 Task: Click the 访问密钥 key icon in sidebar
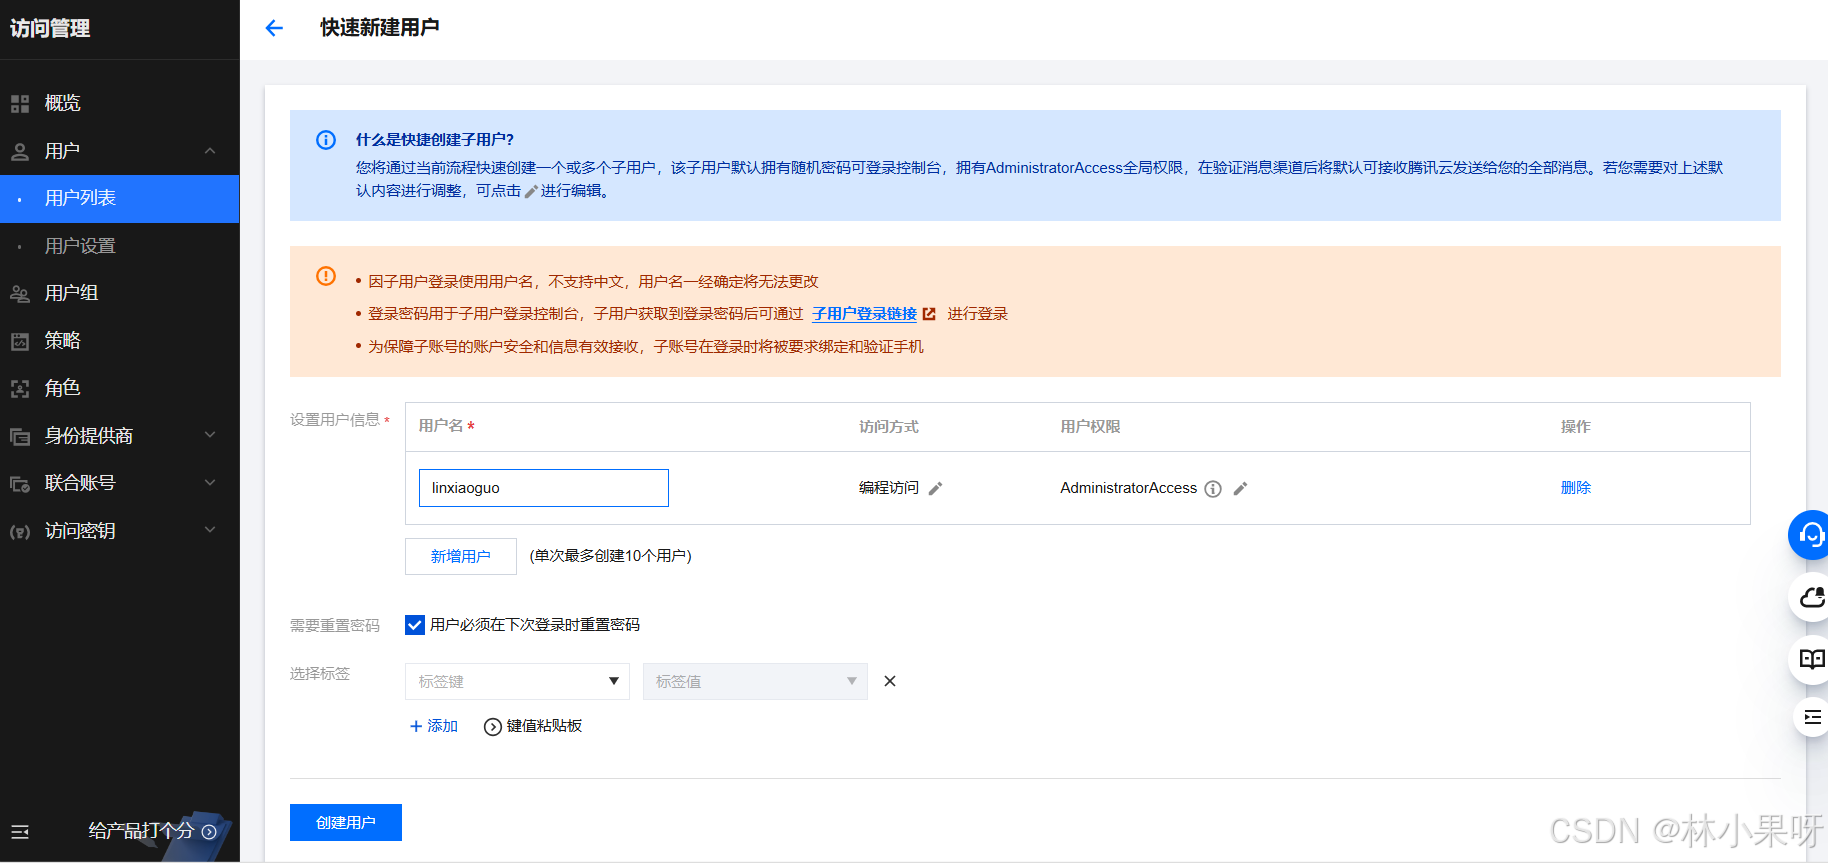(x=20, y=531)
